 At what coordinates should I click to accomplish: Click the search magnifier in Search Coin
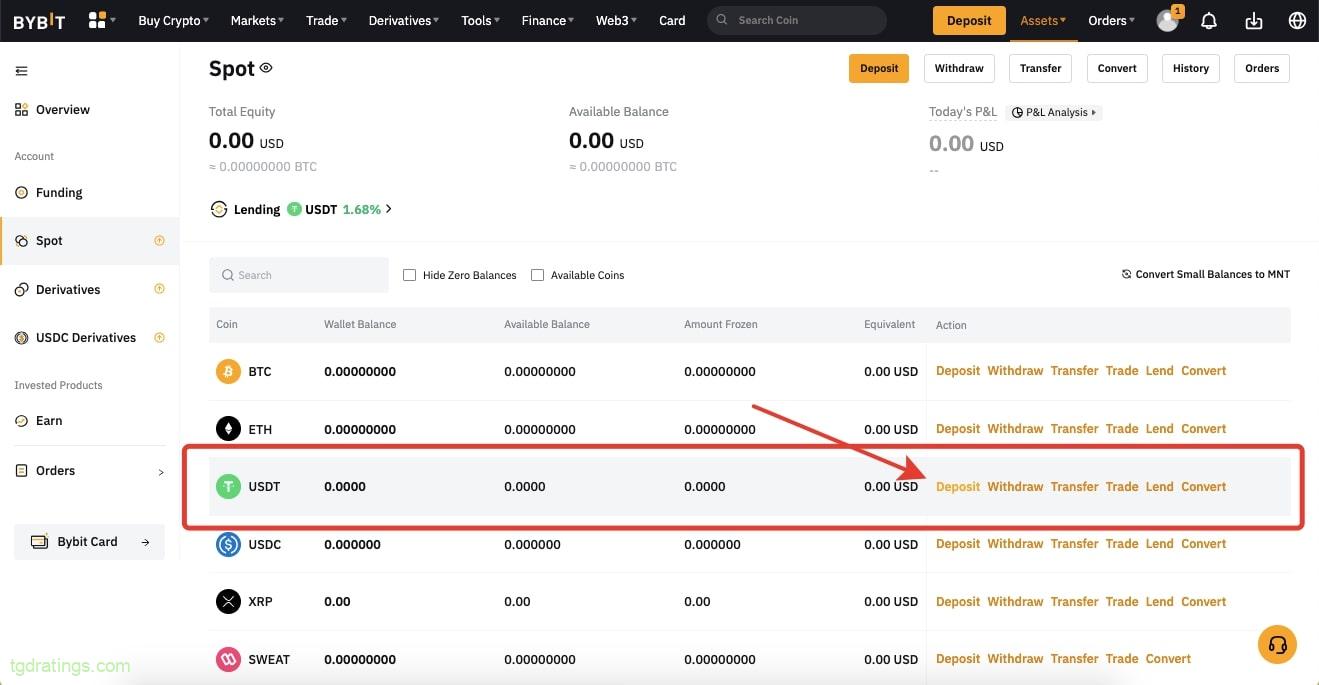click(x=722, y=20)
